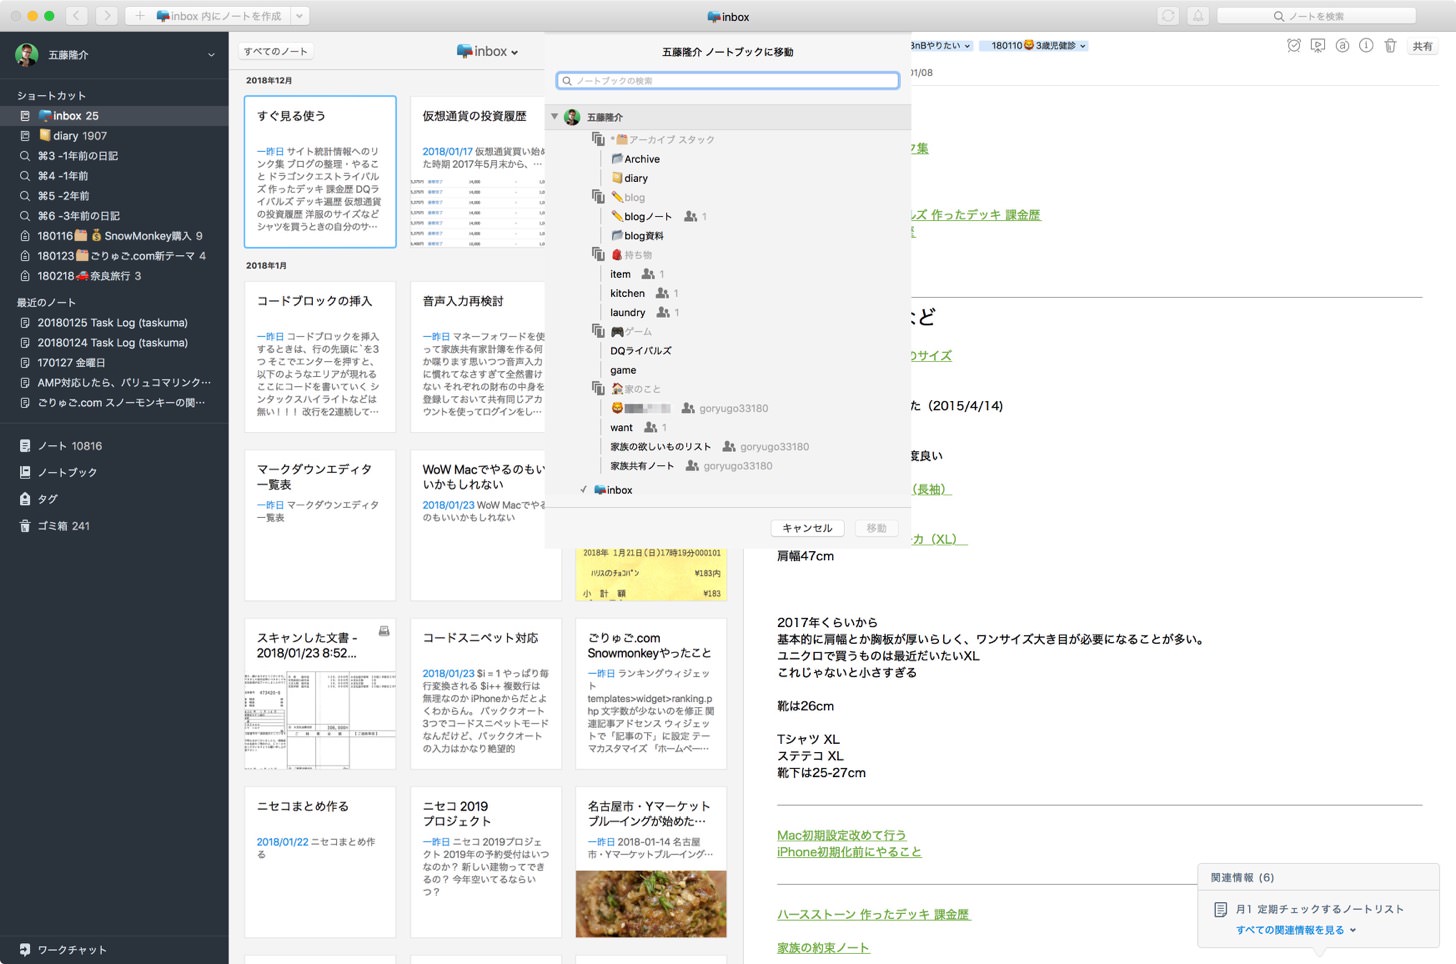
Task: Select the checked inbox notebook entry
Action: point(619,490)
